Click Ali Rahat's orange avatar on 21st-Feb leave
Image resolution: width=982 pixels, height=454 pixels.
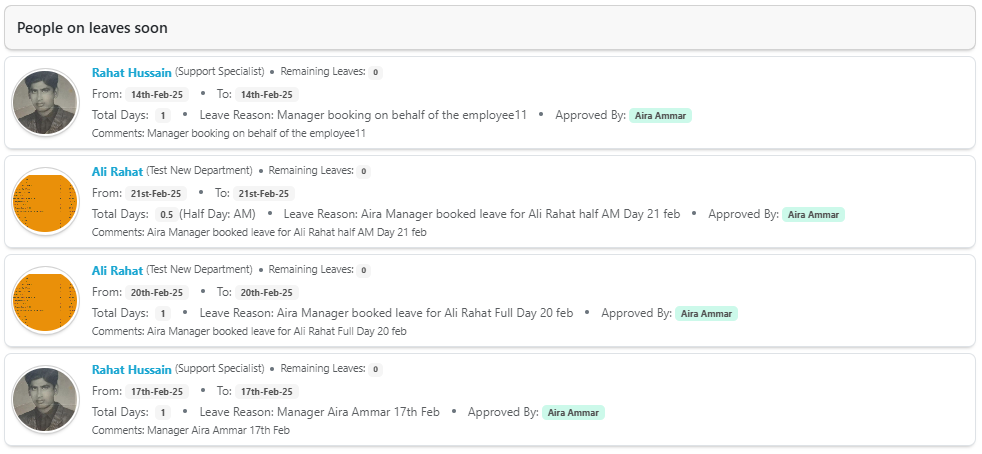[x=45, y=202]
